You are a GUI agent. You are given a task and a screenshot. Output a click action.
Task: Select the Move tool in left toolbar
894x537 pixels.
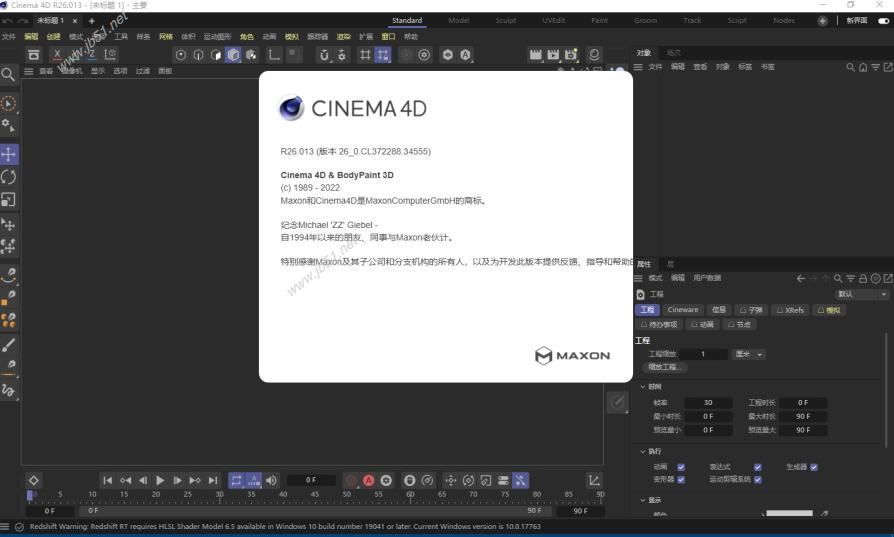9,154
